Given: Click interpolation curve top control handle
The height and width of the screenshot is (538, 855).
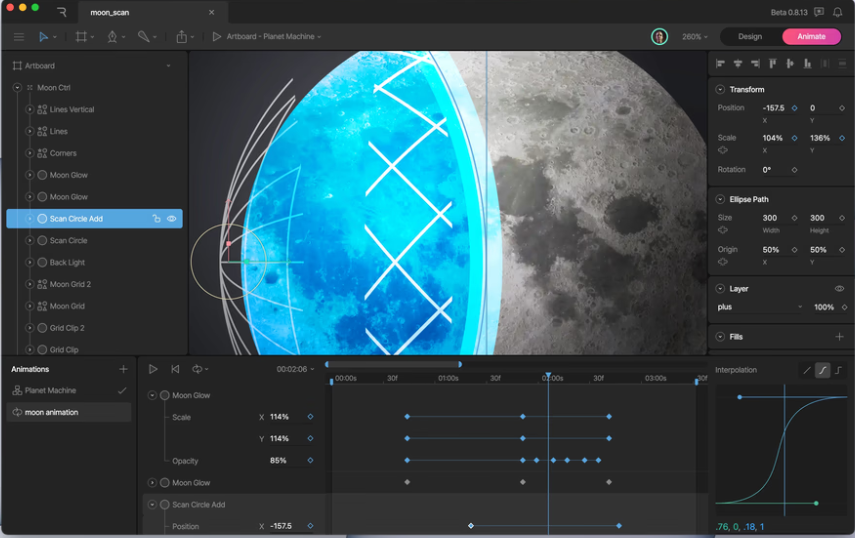Looking at the screenshot, I should (739, 397).
